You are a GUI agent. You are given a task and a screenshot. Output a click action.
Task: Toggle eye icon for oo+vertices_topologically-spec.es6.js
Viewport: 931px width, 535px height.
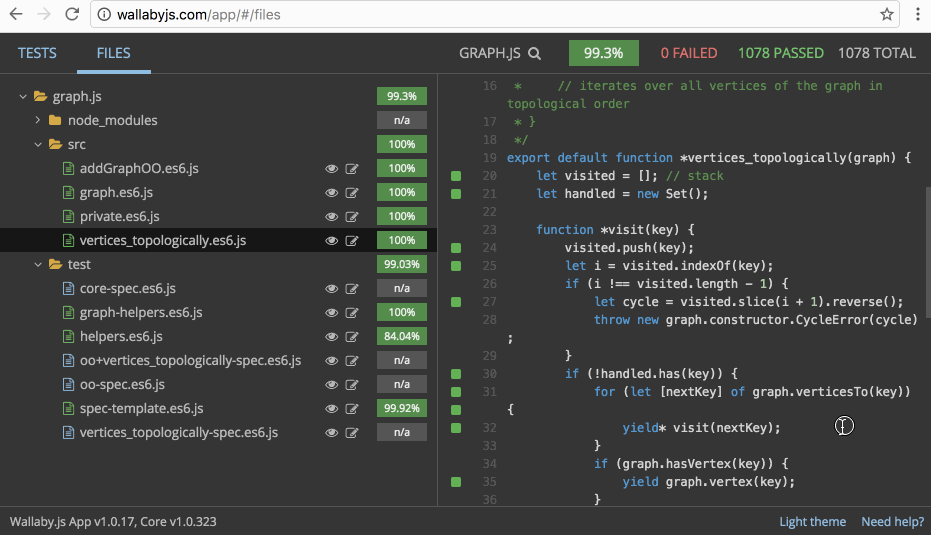point(331,360)
